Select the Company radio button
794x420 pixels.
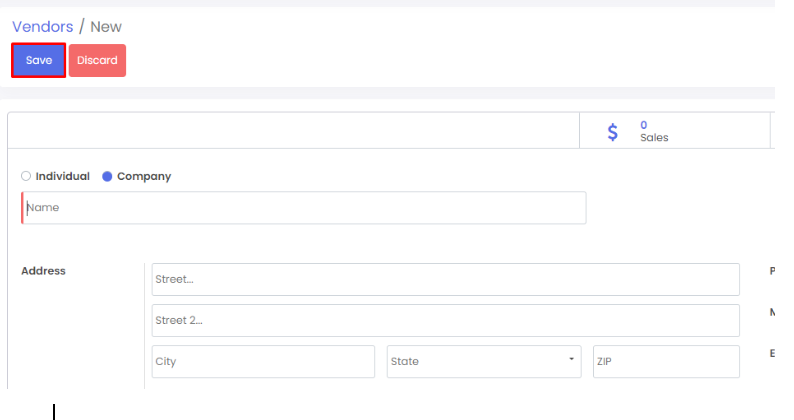(107, 176)
